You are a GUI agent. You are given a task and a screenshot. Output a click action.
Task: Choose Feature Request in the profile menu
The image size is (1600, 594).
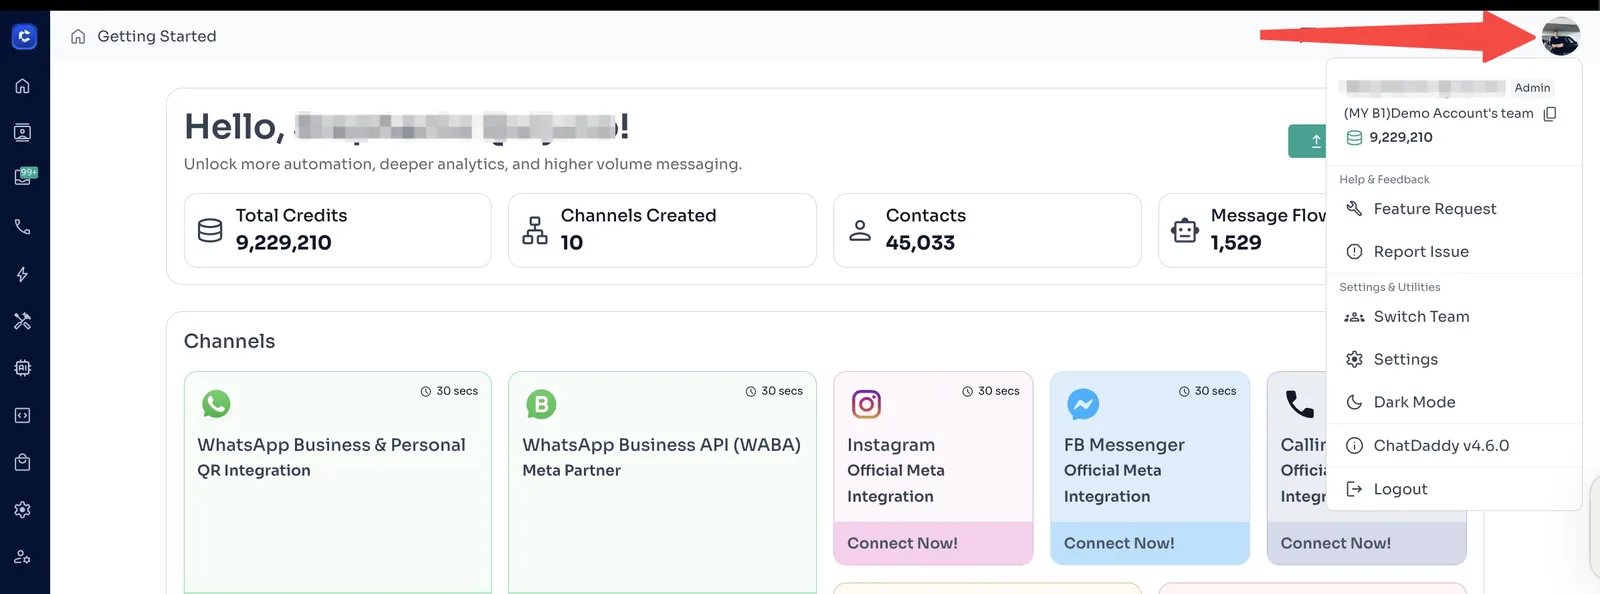tap(1434, 209)
